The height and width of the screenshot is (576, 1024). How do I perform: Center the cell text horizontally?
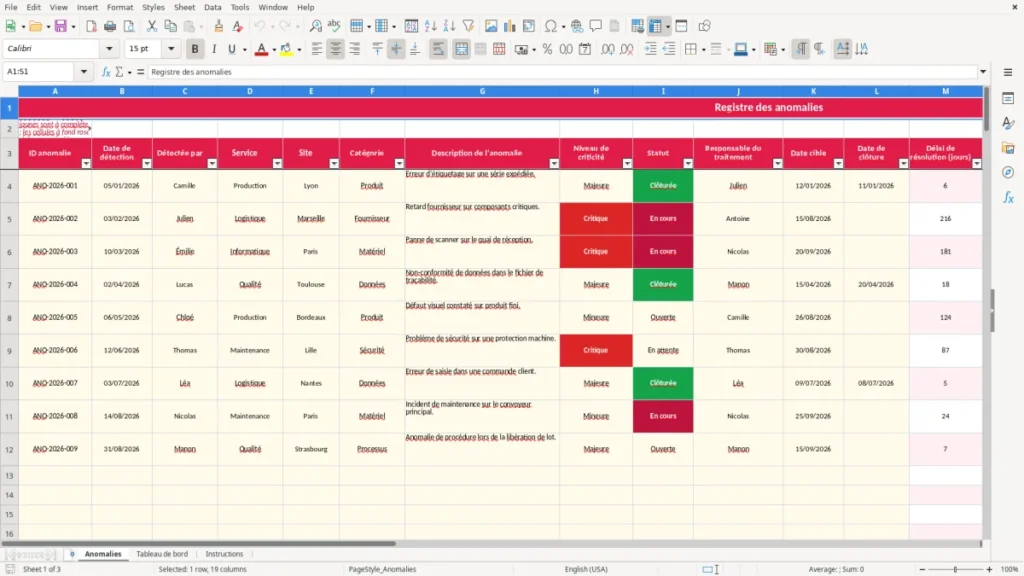point(335,49)
